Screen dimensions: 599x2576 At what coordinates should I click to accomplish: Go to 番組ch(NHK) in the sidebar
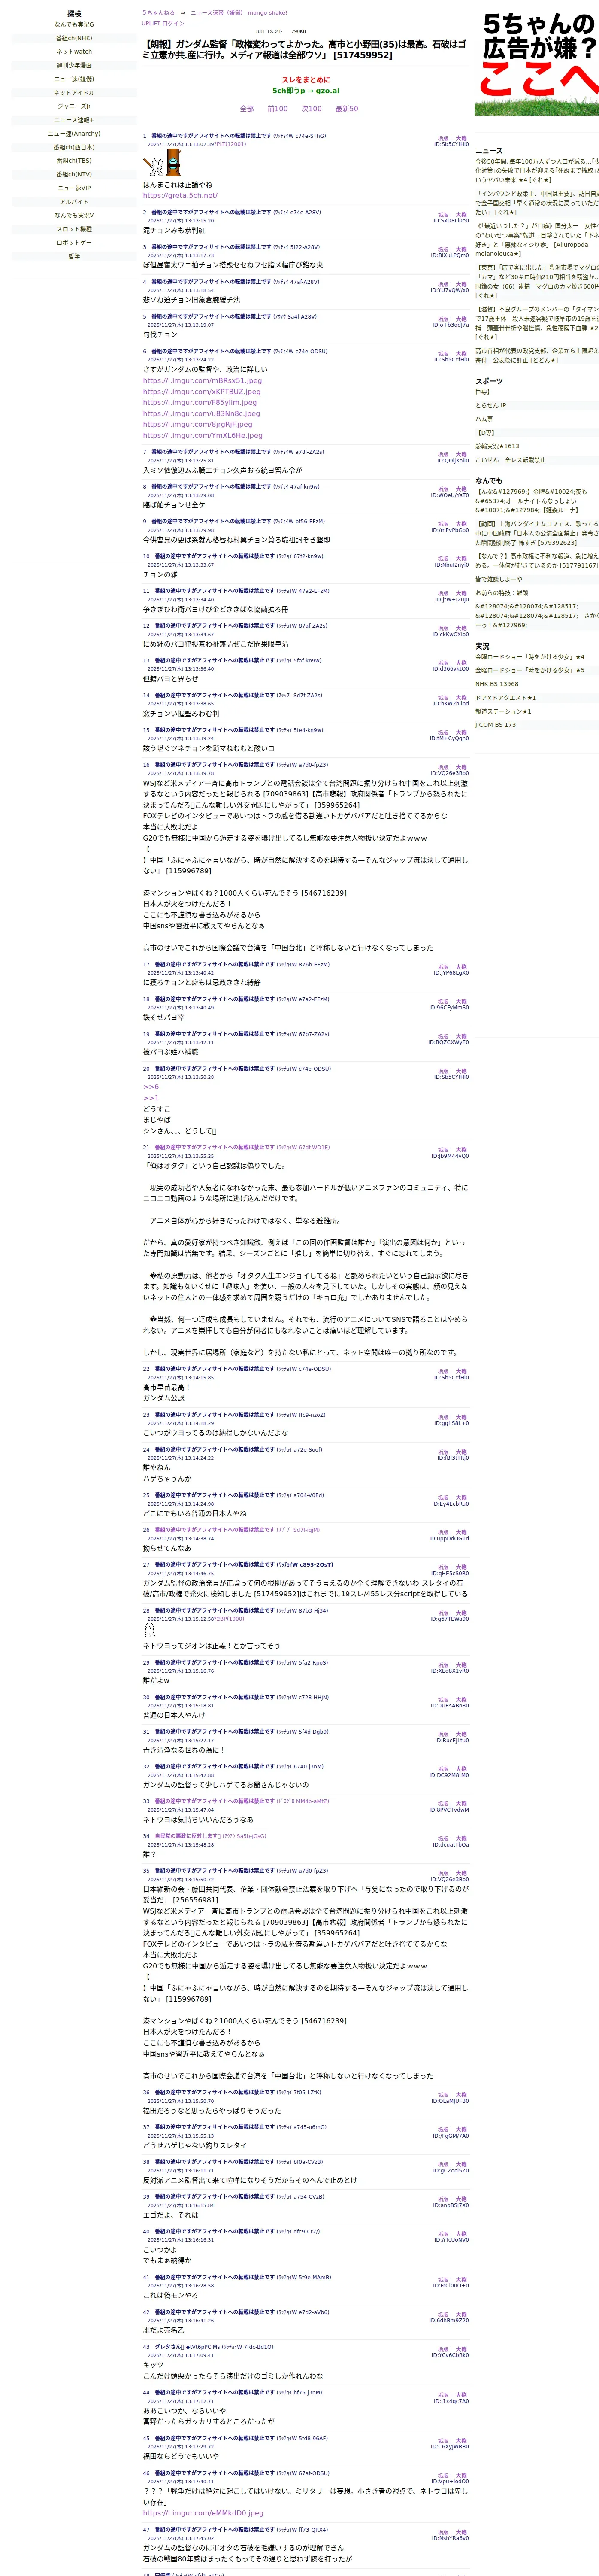(x=74, y=38)
